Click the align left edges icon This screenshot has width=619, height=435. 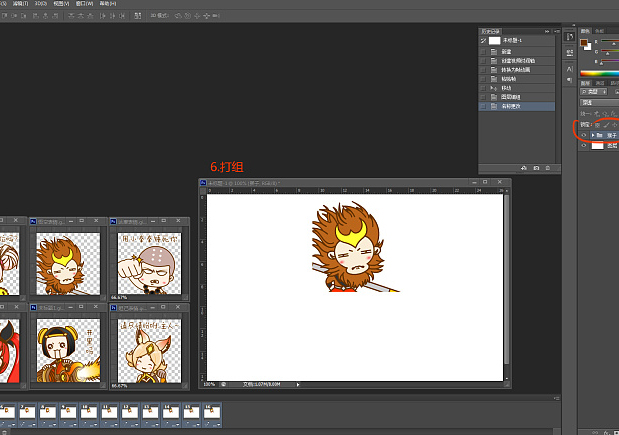36,16
